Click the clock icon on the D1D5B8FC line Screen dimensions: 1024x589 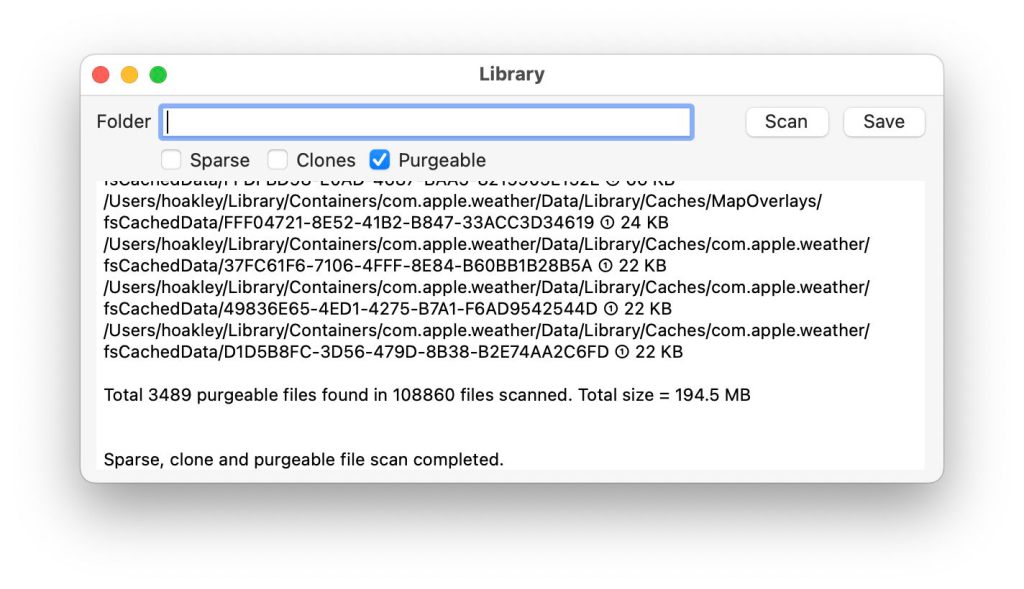pos(621,352)
